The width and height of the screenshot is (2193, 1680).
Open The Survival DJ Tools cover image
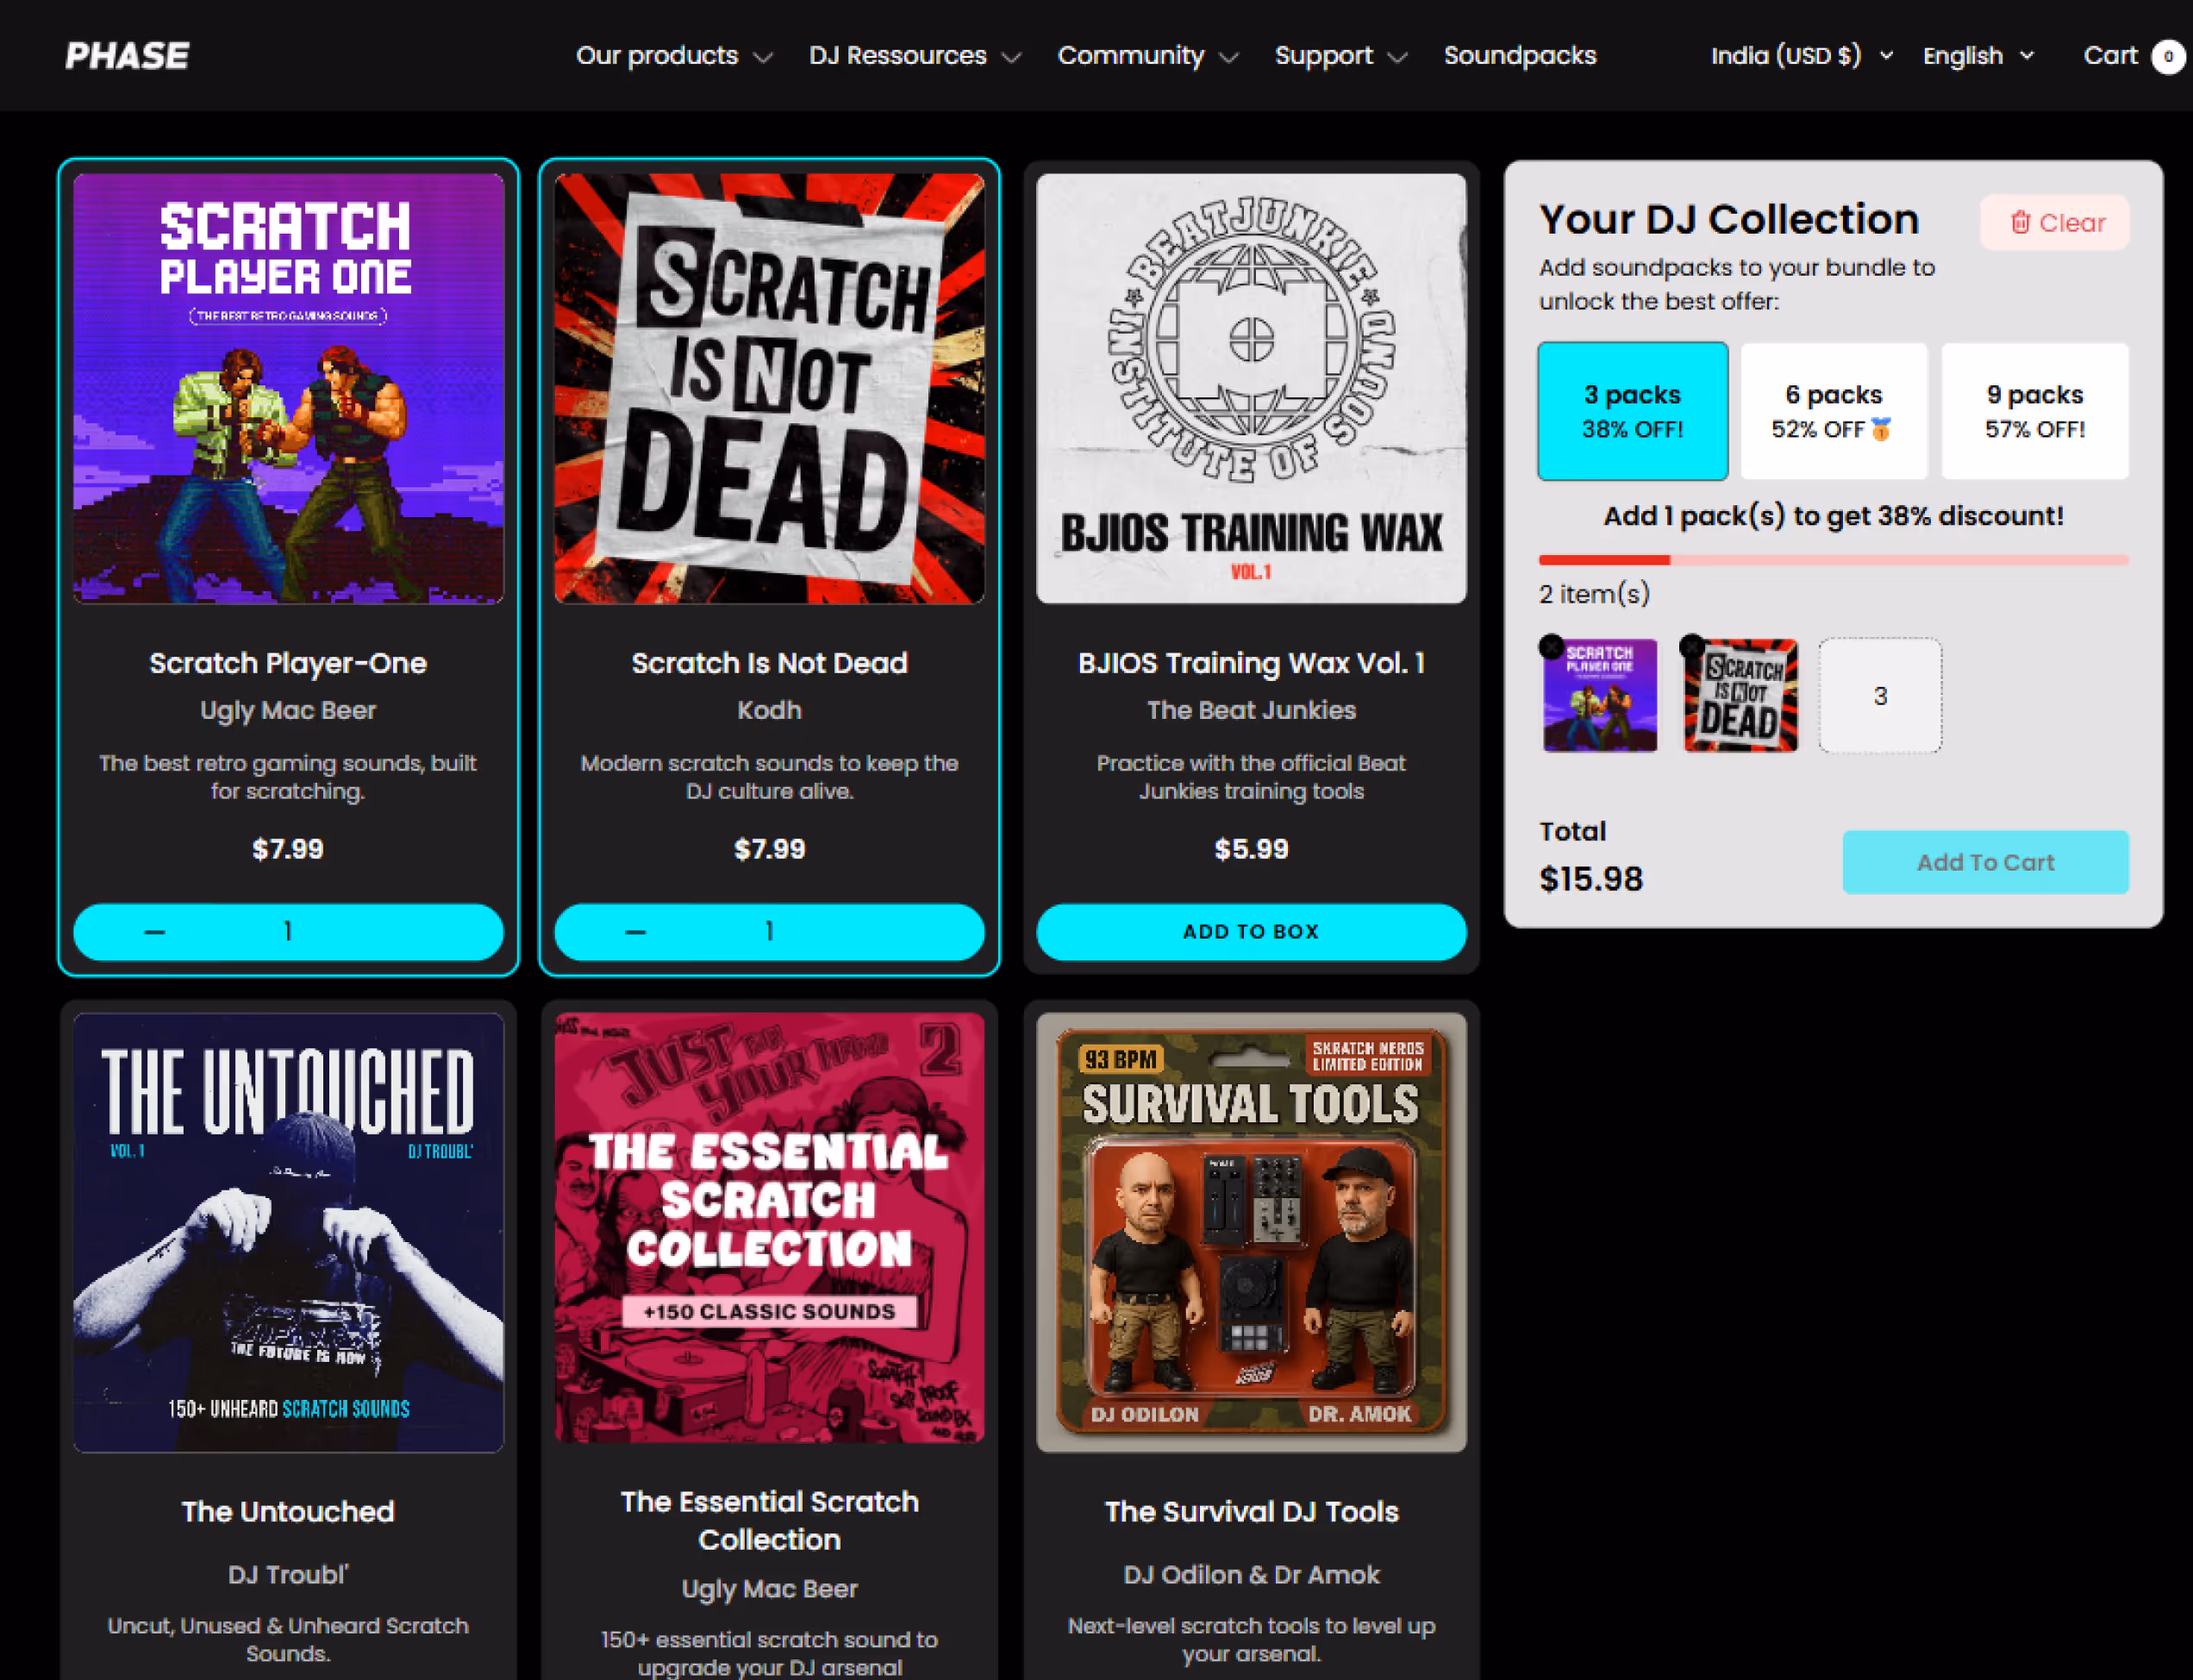click(1250, 1232)
